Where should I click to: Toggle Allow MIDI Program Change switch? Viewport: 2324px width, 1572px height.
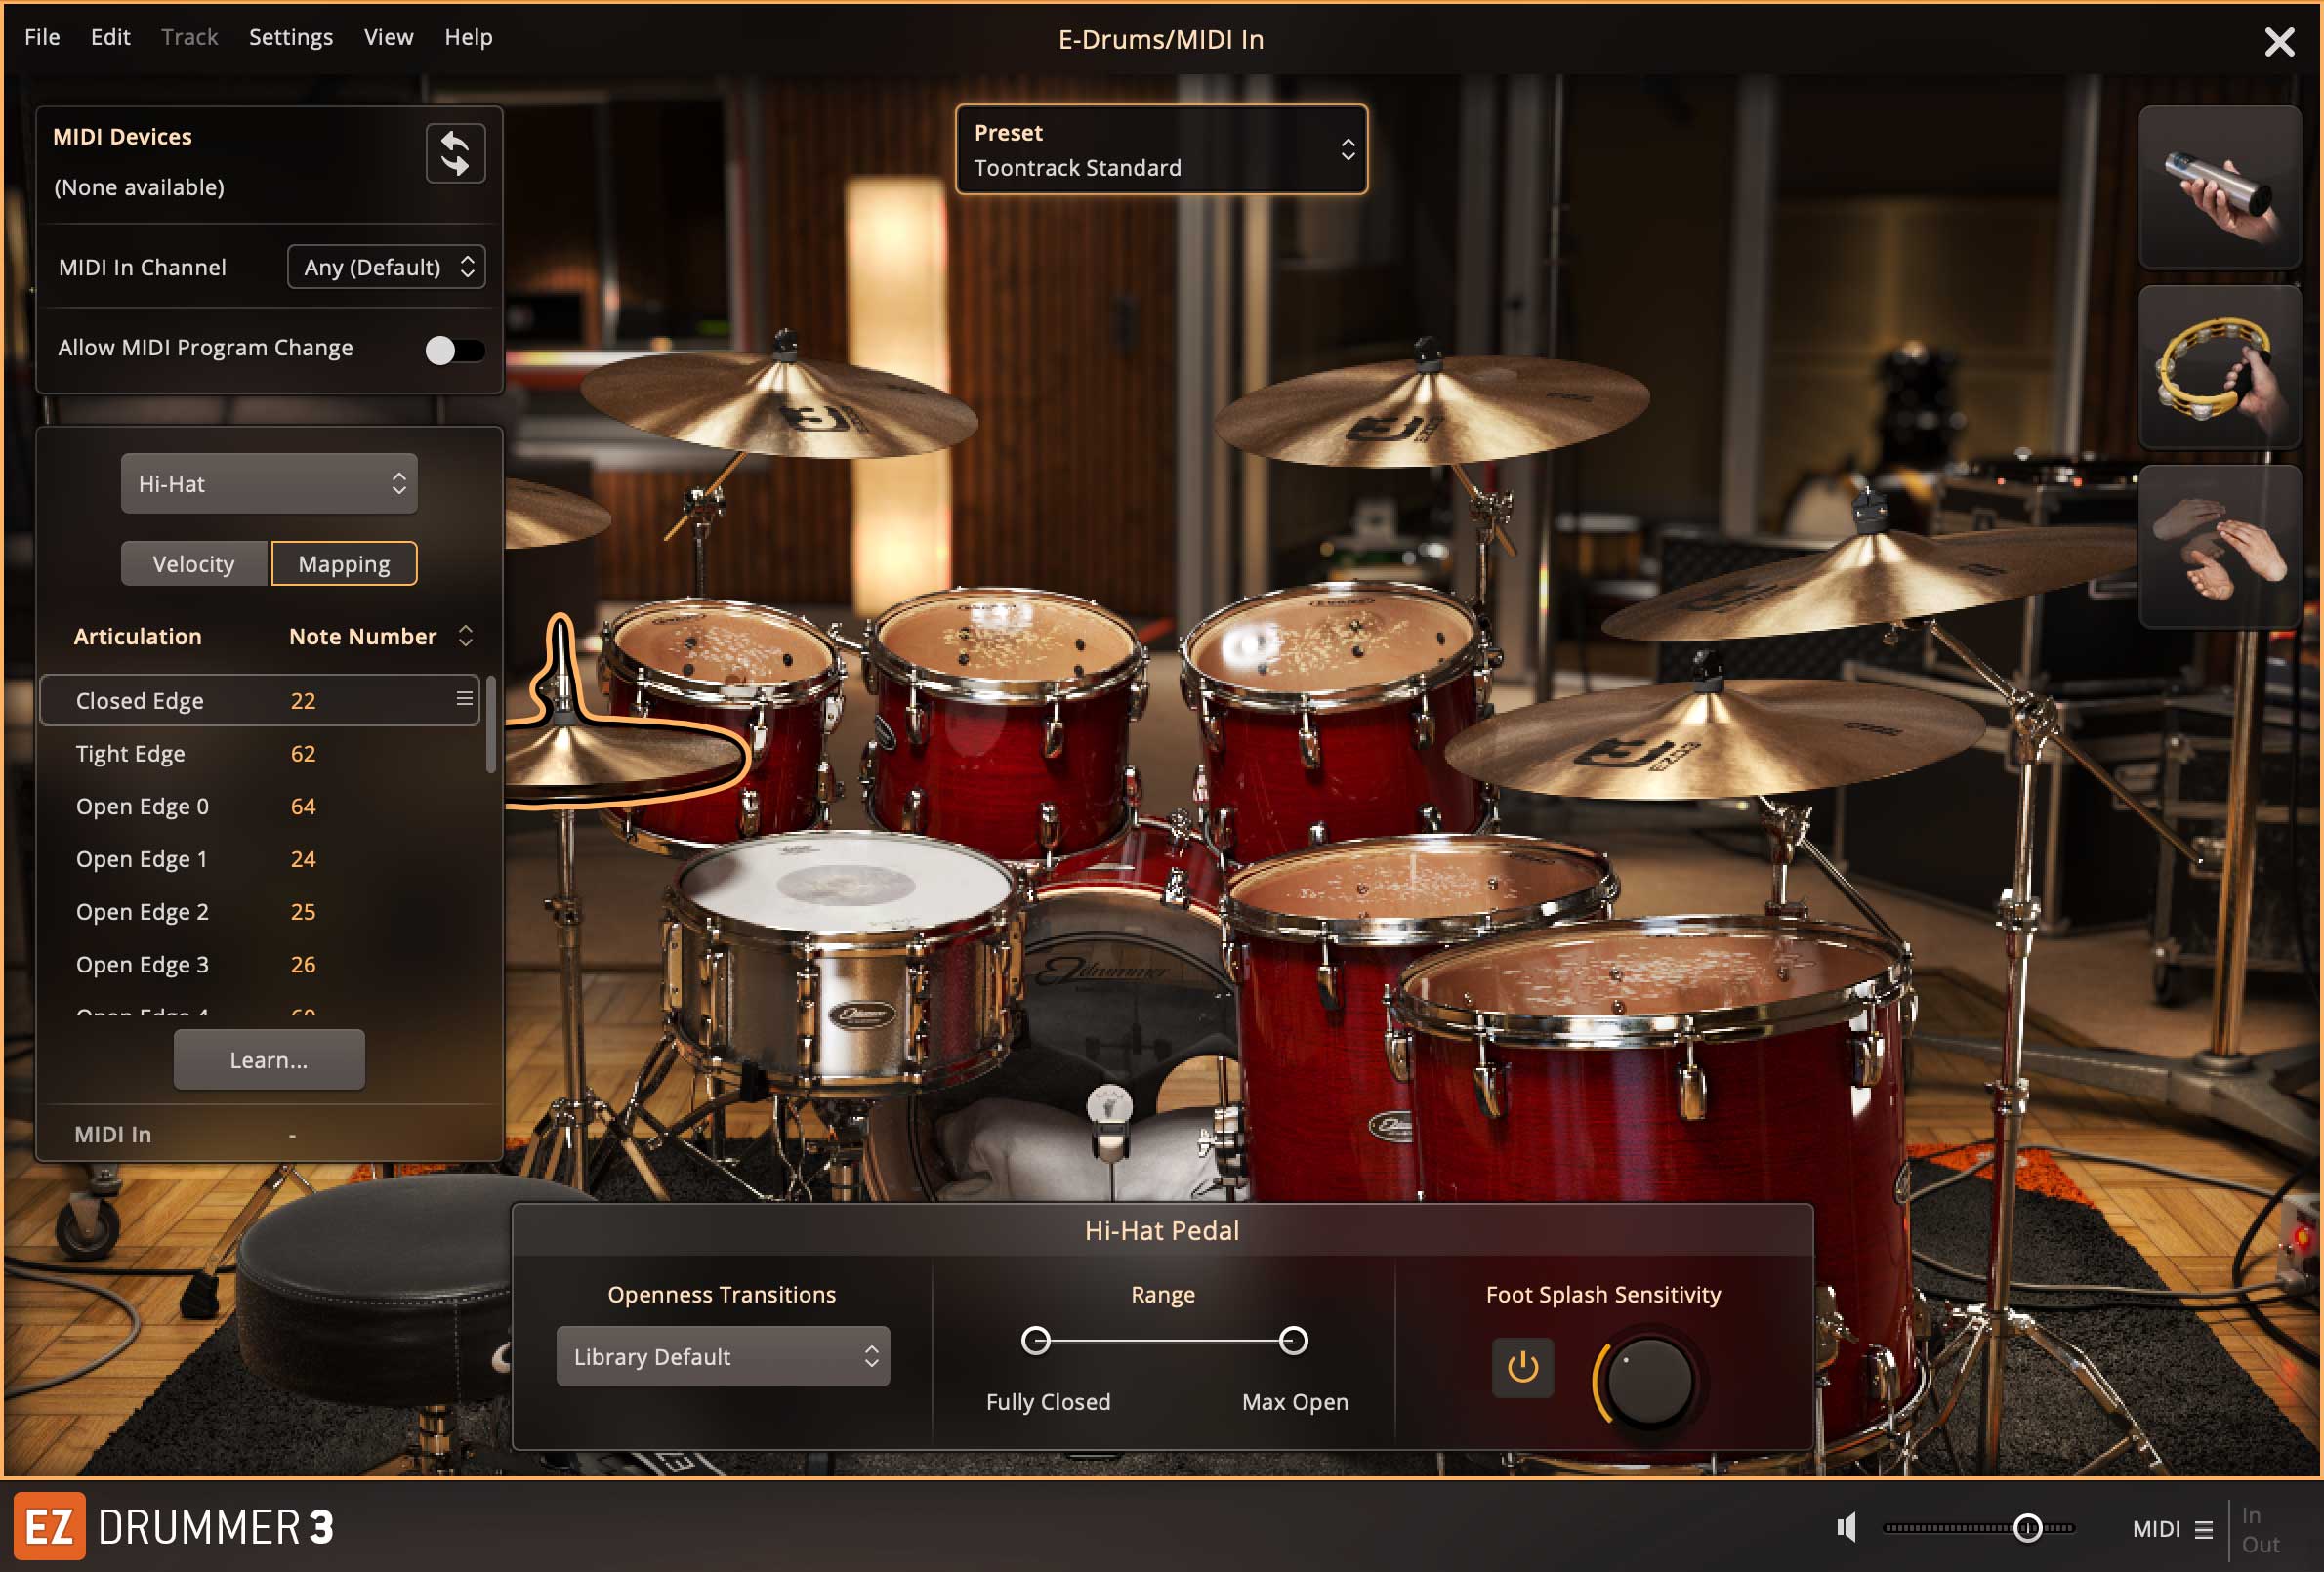coord(454,350)
